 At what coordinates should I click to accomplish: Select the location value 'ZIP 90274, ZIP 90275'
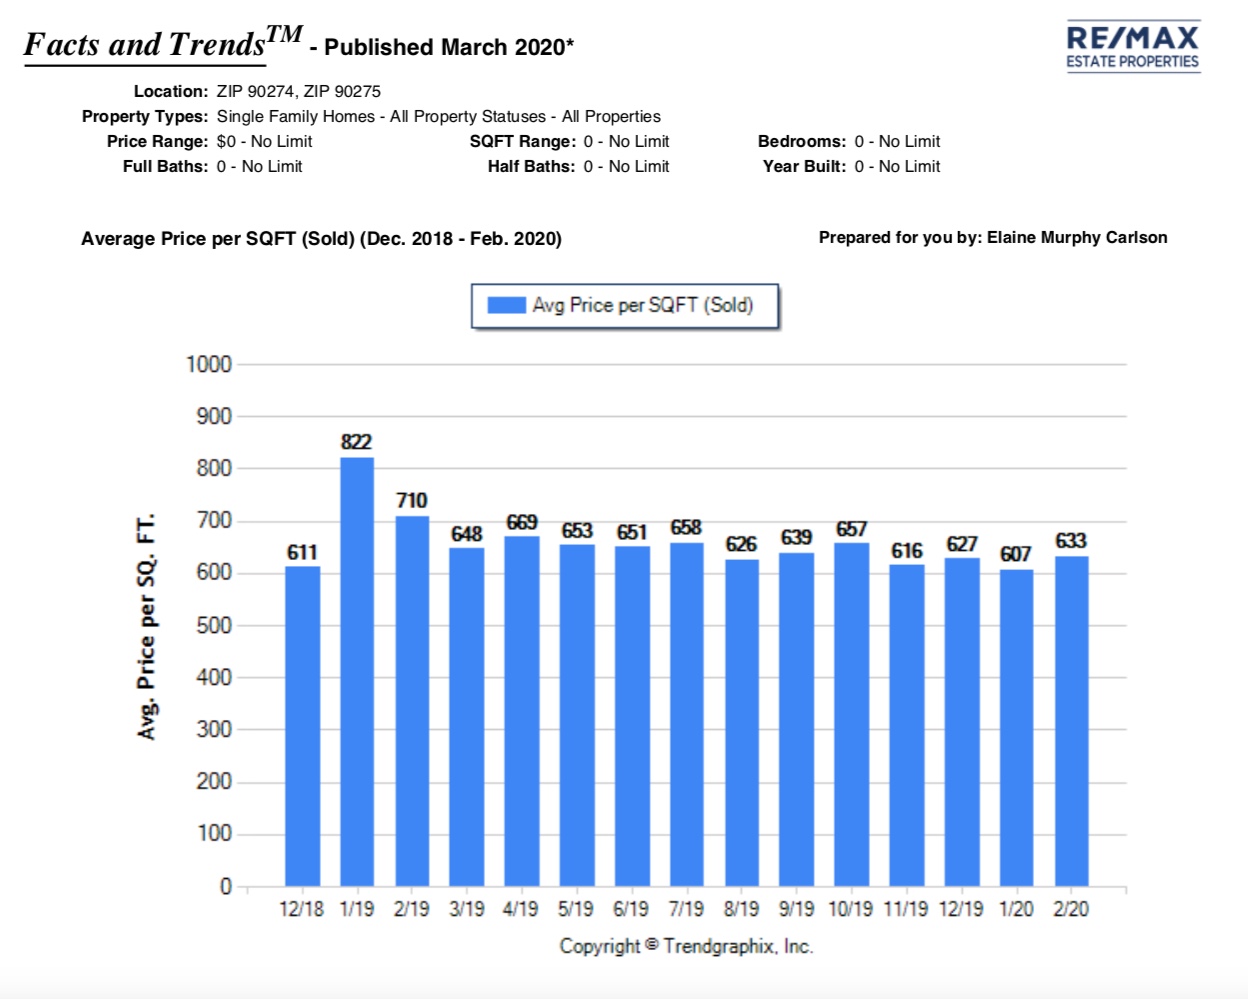coord(299,91)
